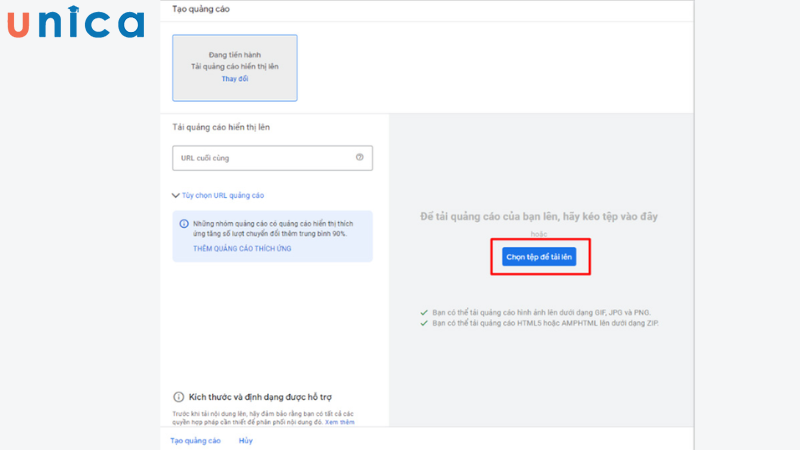Click the Unica logo
Image resolution: width=800 pixels, height=450 pixels.
(x=76, y=22)
